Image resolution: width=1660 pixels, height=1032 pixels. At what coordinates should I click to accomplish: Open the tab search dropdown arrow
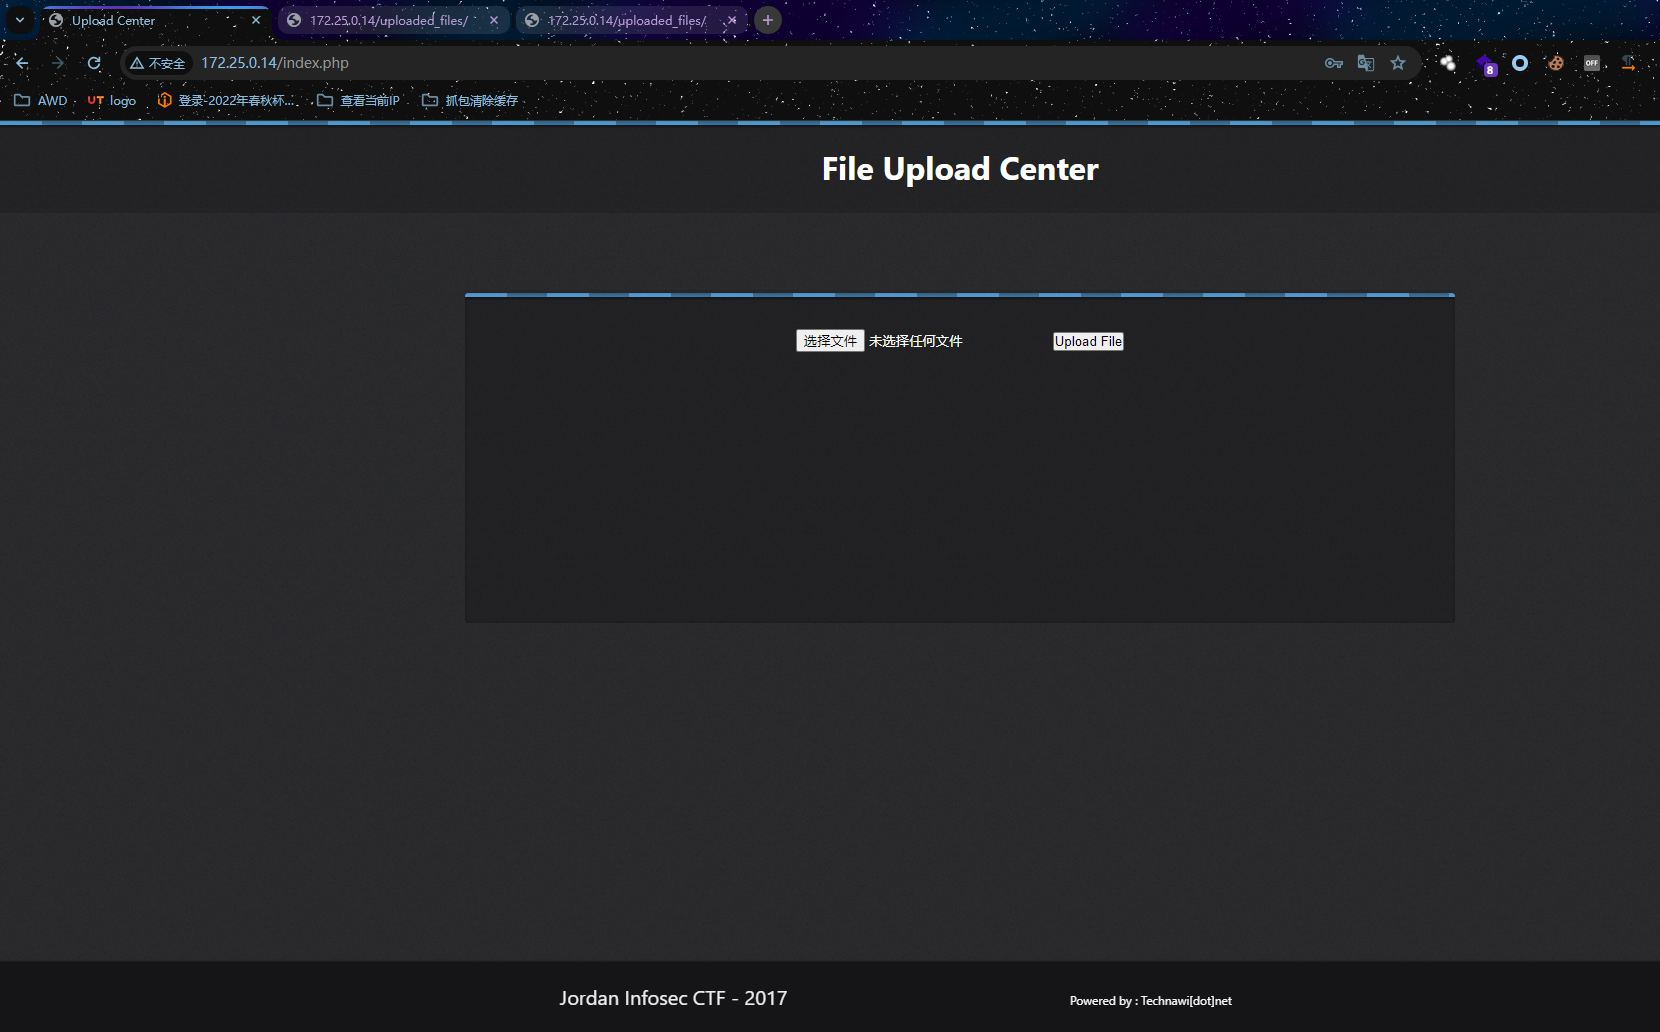tap(20, 20)
